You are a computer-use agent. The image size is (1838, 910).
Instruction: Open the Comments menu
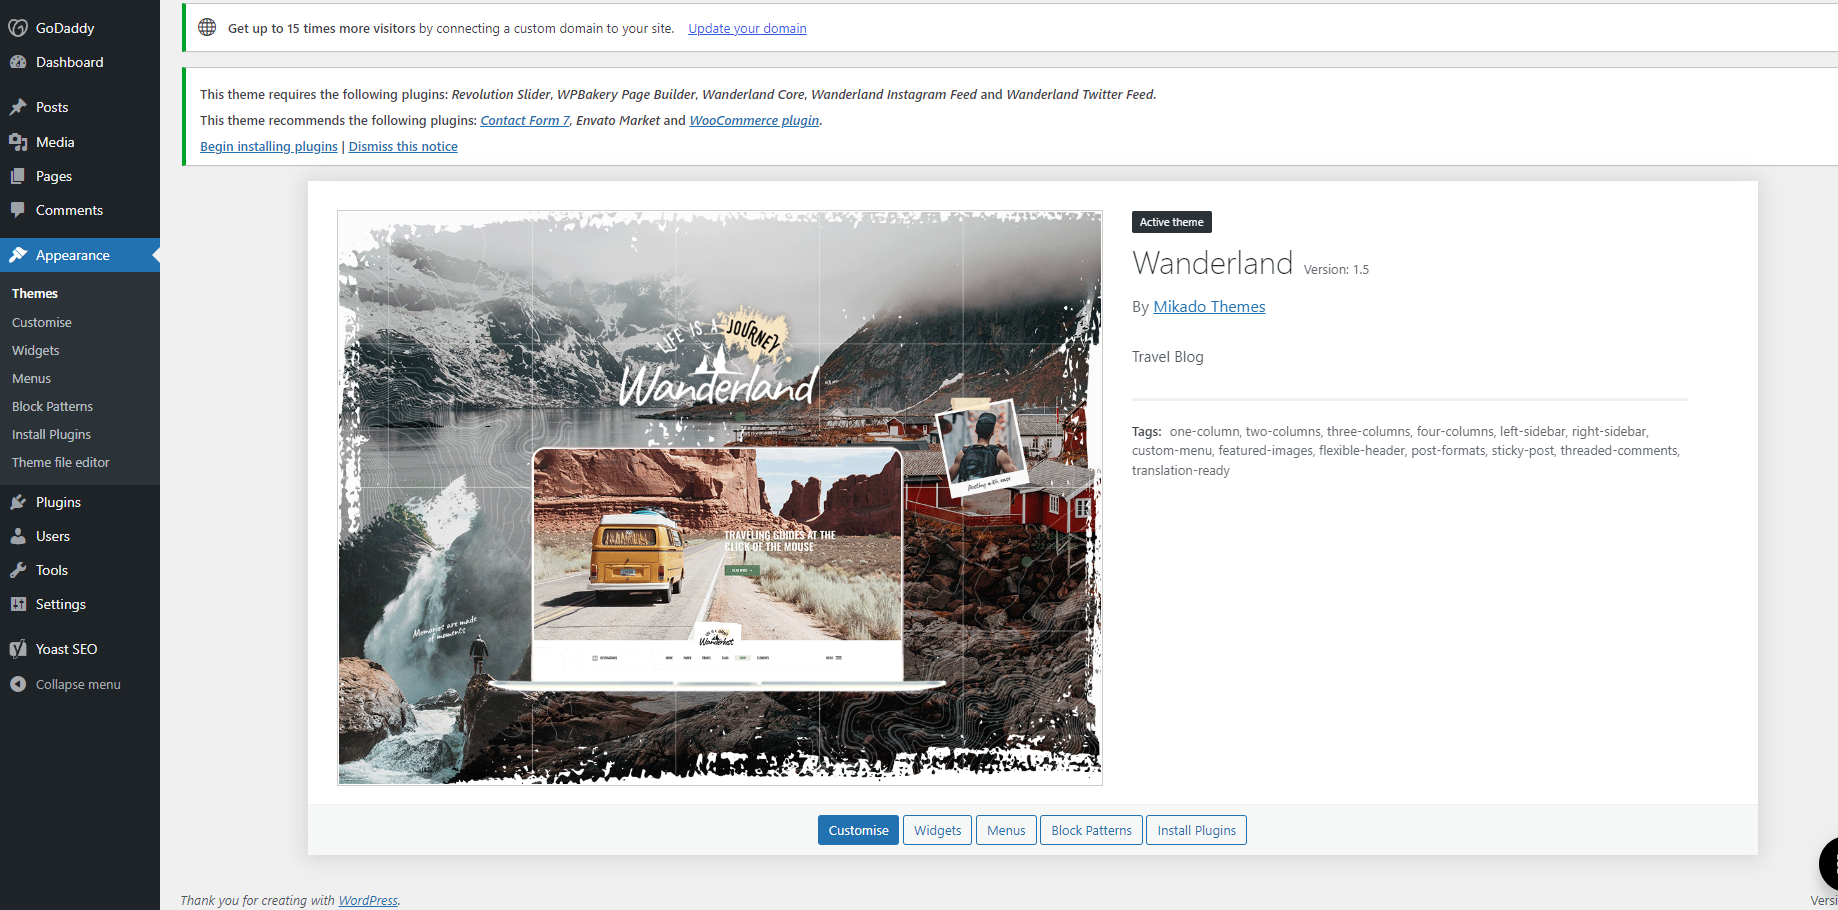tap(69, 210)
